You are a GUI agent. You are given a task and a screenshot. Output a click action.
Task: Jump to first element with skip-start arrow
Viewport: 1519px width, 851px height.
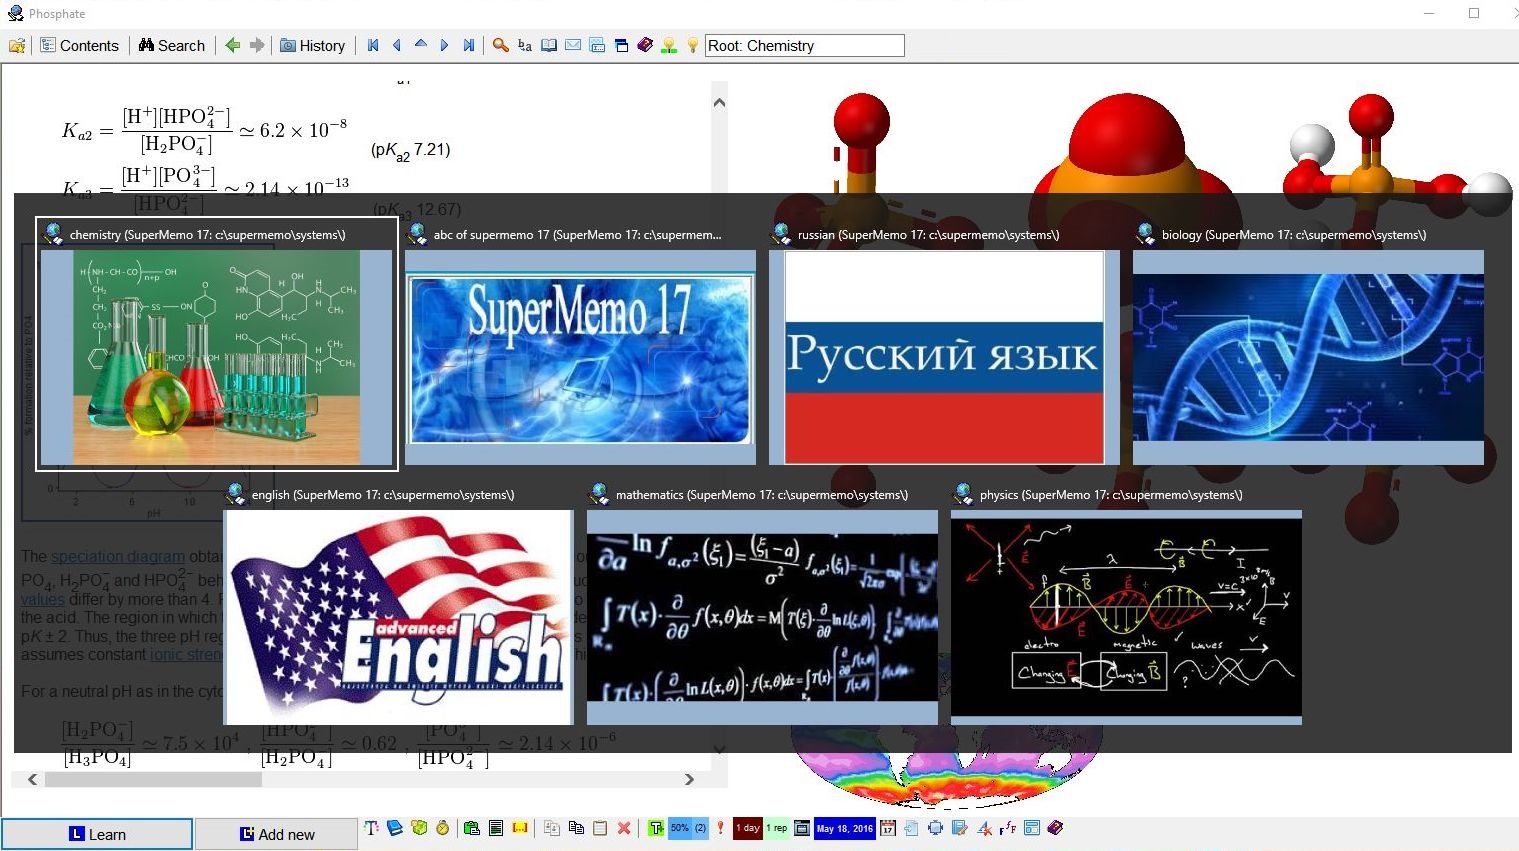pos(373,46)
